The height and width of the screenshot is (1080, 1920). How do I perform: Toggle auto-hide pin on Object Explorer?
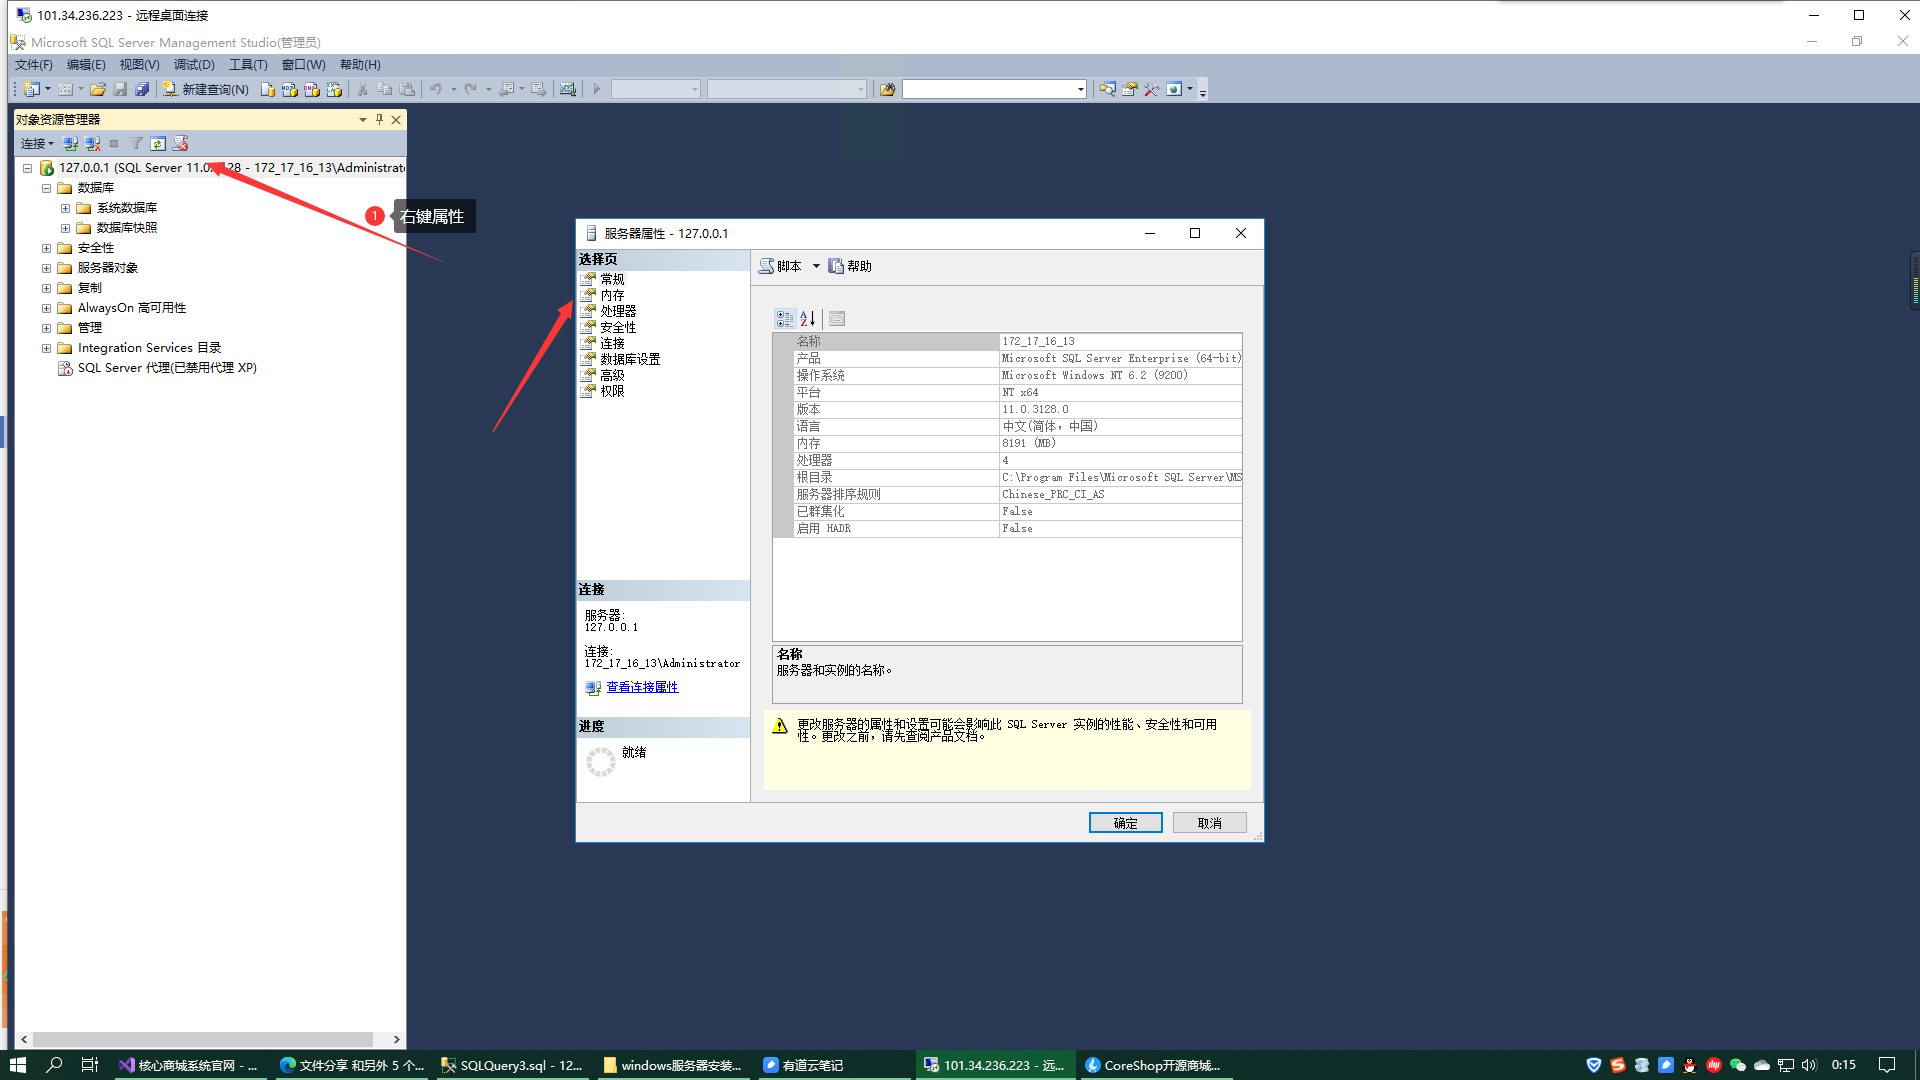pyautogui.click(x=379, y=119)
